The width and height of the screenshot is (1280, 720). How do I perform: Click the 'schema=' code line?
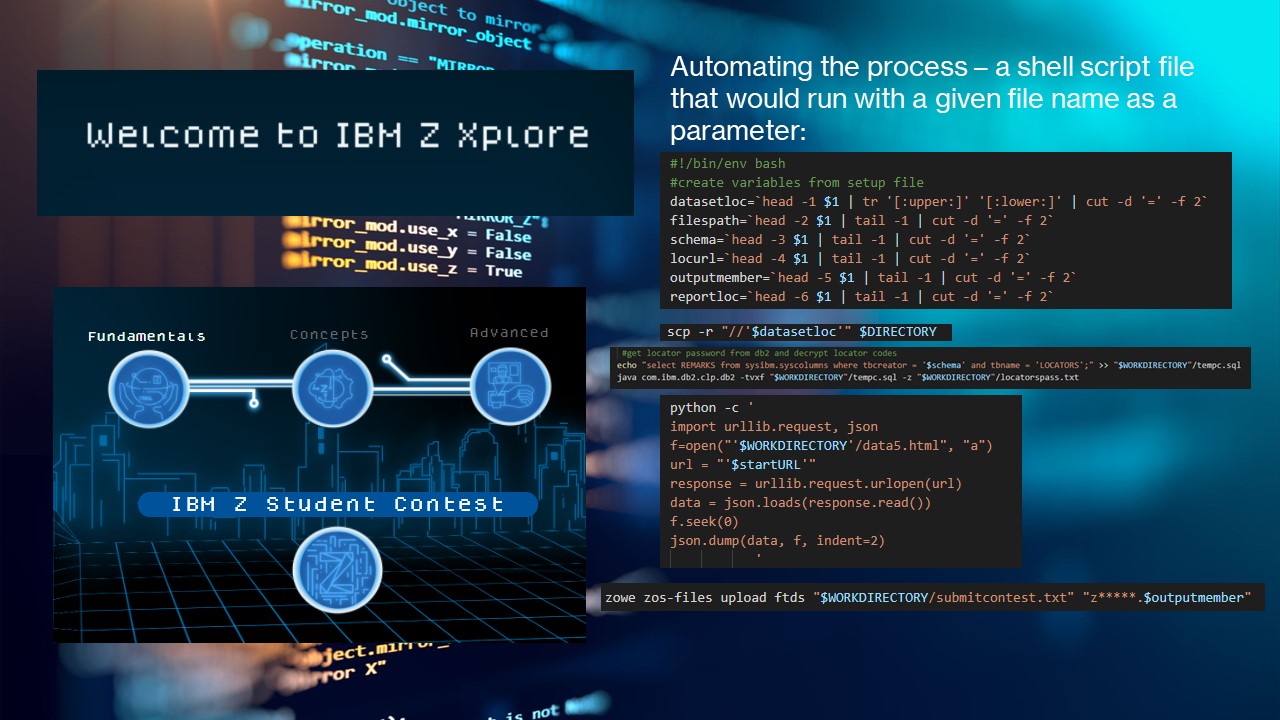click(x=851, y=239)
